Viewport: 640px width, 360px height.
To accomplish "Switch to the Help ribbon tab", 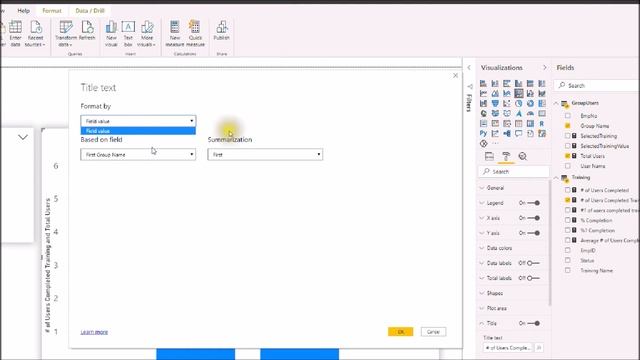I will tap(24, 11).
